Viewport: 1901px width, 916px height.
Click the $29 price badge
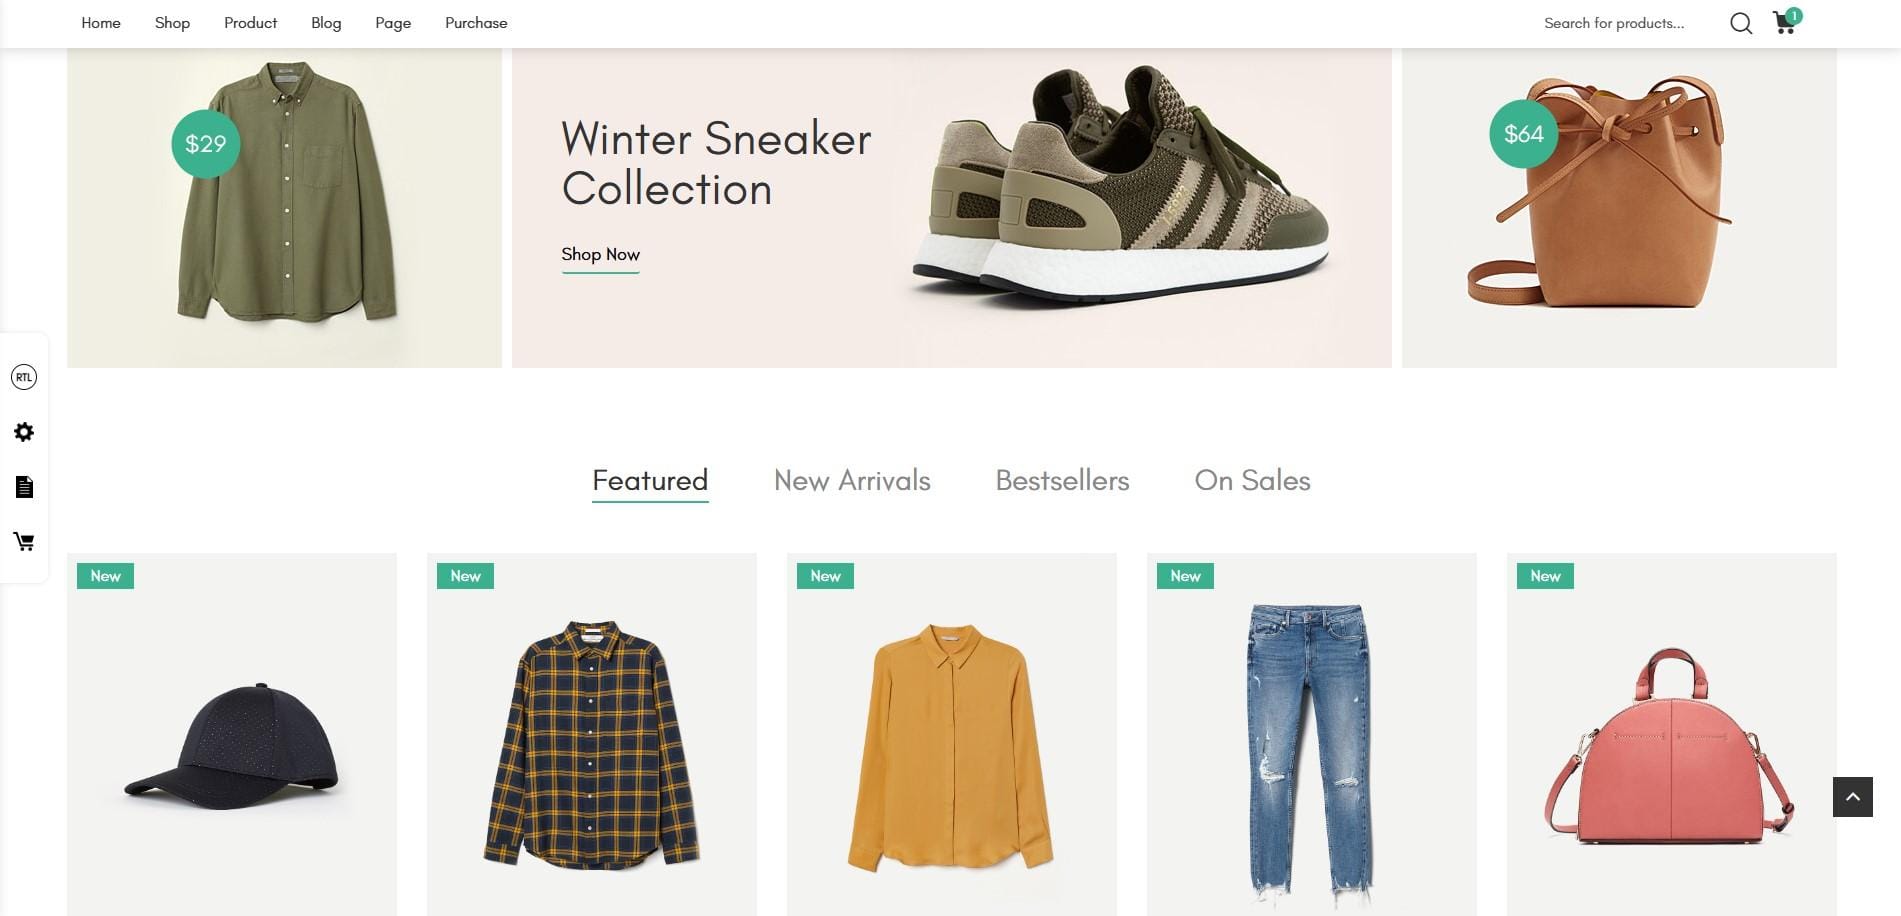[206, 144]
